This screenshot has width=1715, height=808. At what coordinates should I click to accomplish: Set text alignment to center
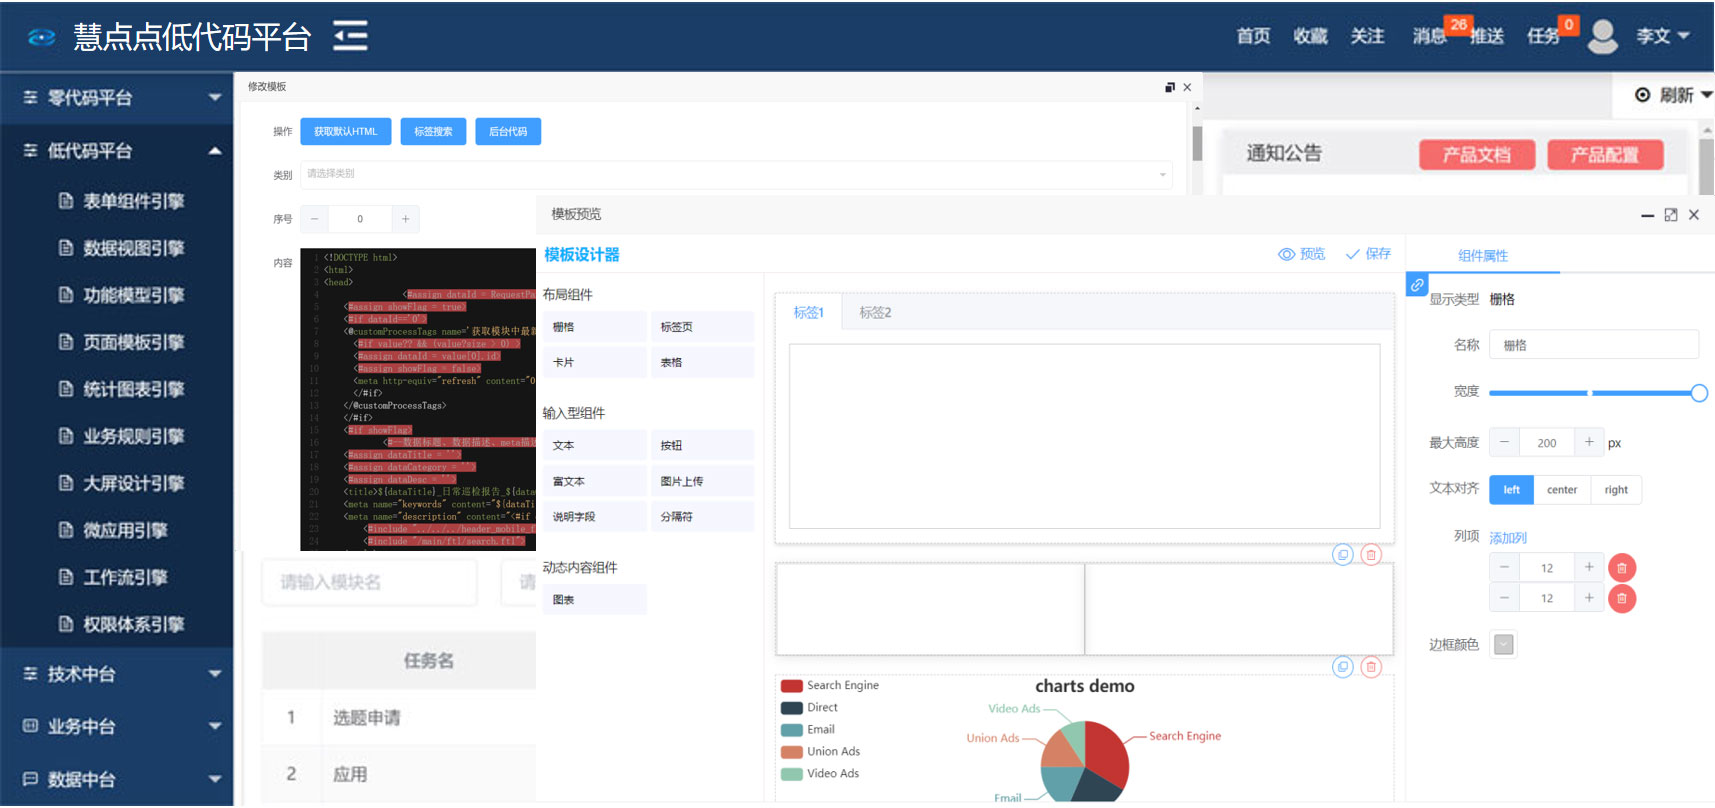[1562, 490]
